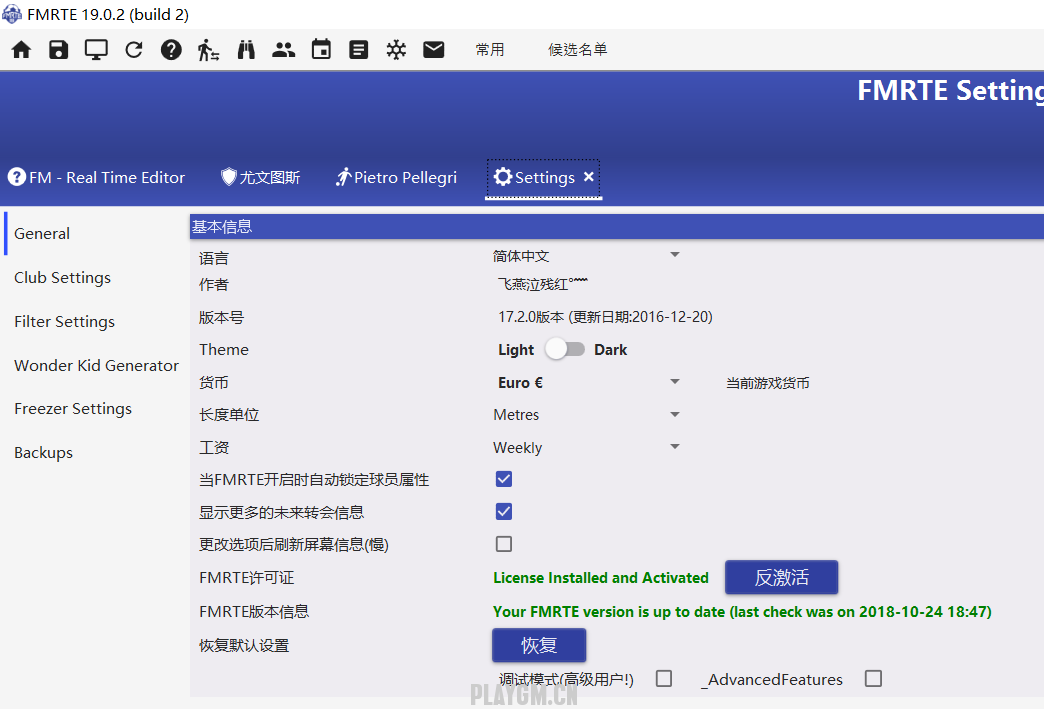
Task: Enable 更改选项后刷新屏幕信息(慢) checkbox
Action: (x=504, y=545)
